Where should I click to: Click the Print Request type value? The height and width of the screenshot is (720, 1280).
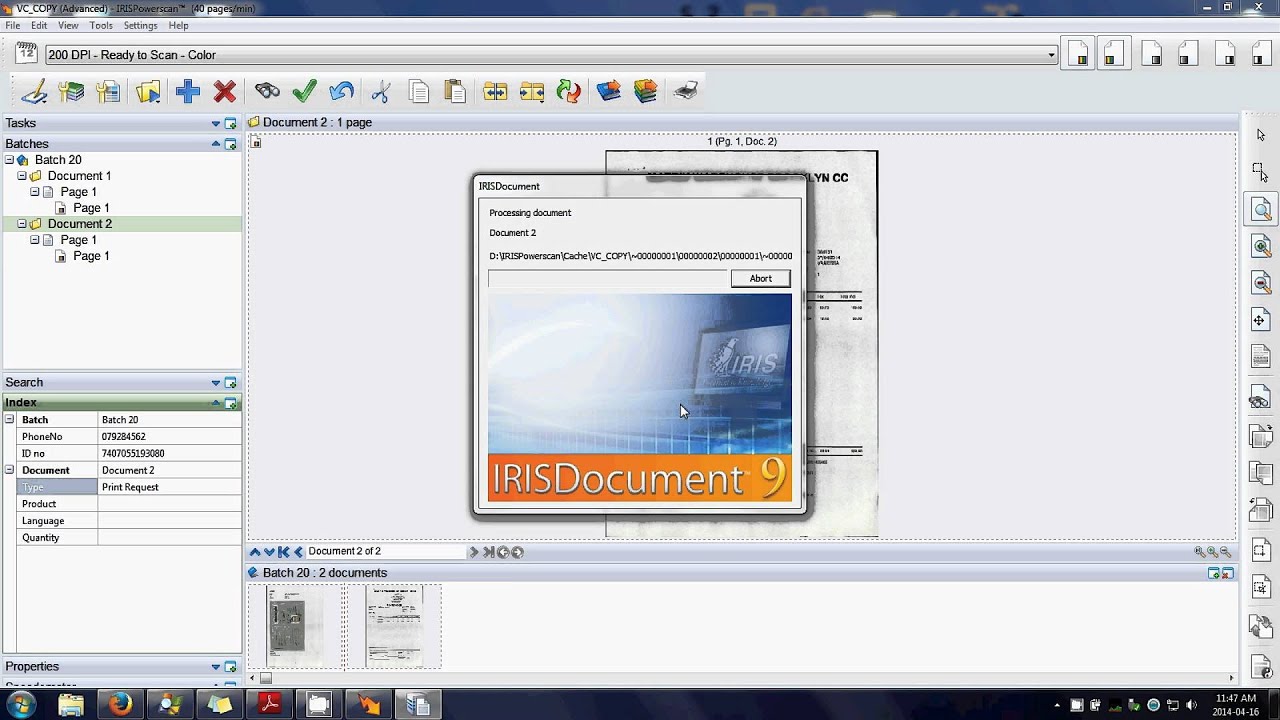[x=169, y=487]
